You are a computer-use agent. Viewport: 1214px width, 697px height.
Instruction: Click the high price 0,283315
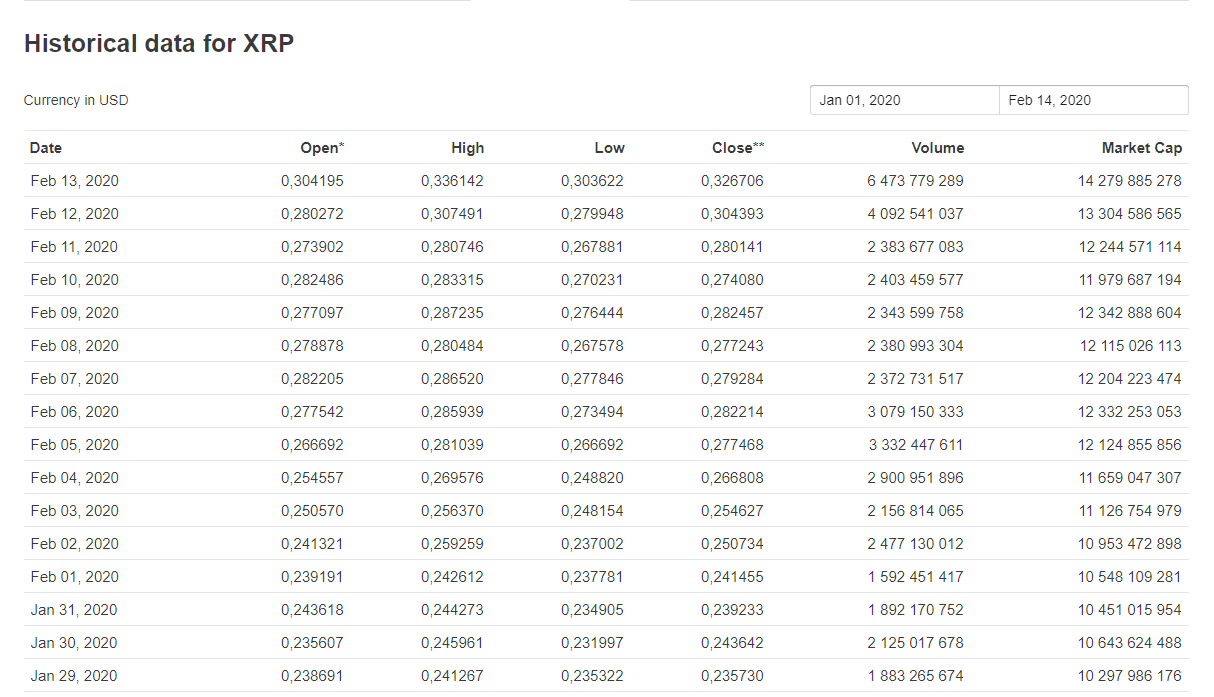tap(452, 280)
